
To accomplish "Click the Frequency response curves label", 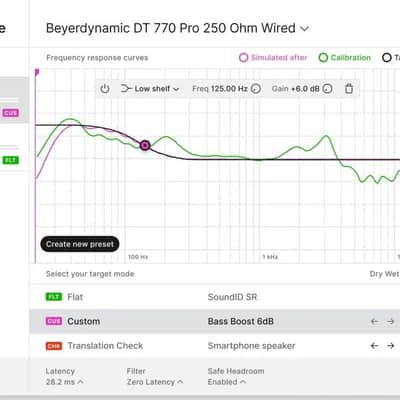I will [x=97, y=58].
